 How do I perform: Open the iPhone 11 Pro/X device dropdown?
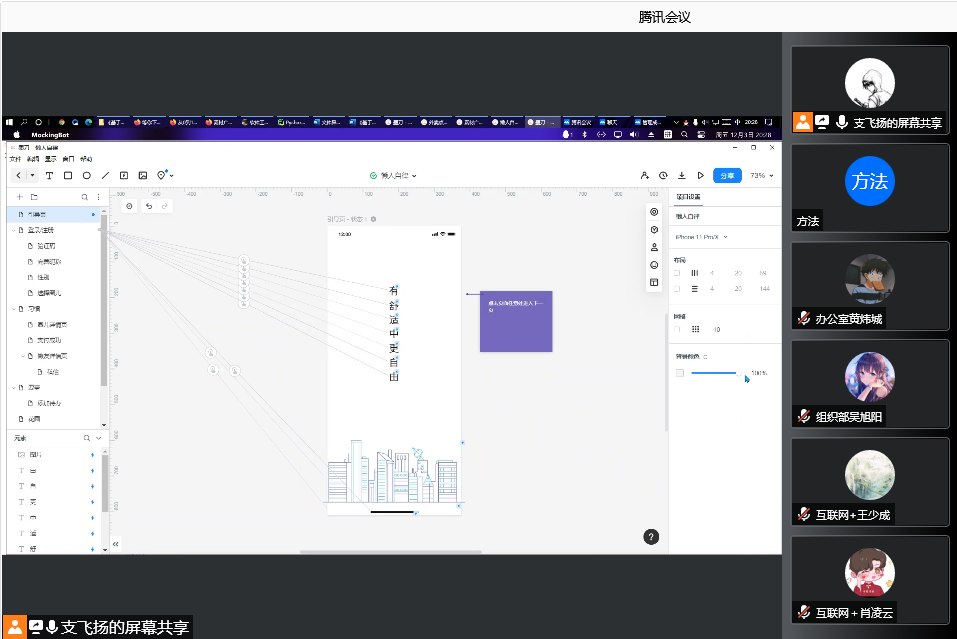click(702, 237)
